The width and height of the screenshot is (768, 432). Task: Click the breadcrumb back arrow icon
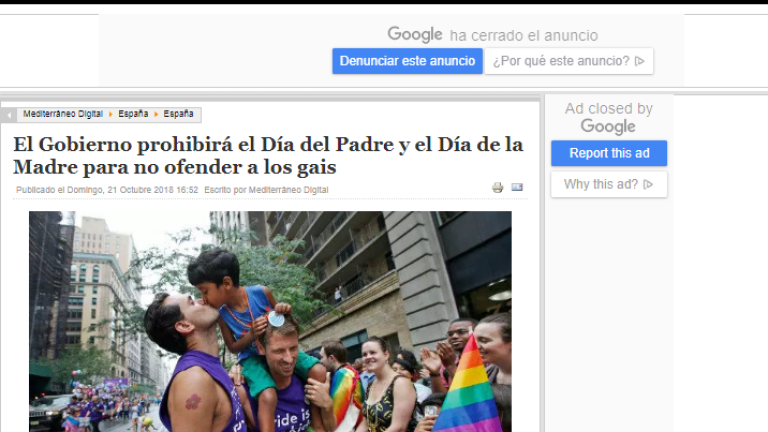point(9,115)
